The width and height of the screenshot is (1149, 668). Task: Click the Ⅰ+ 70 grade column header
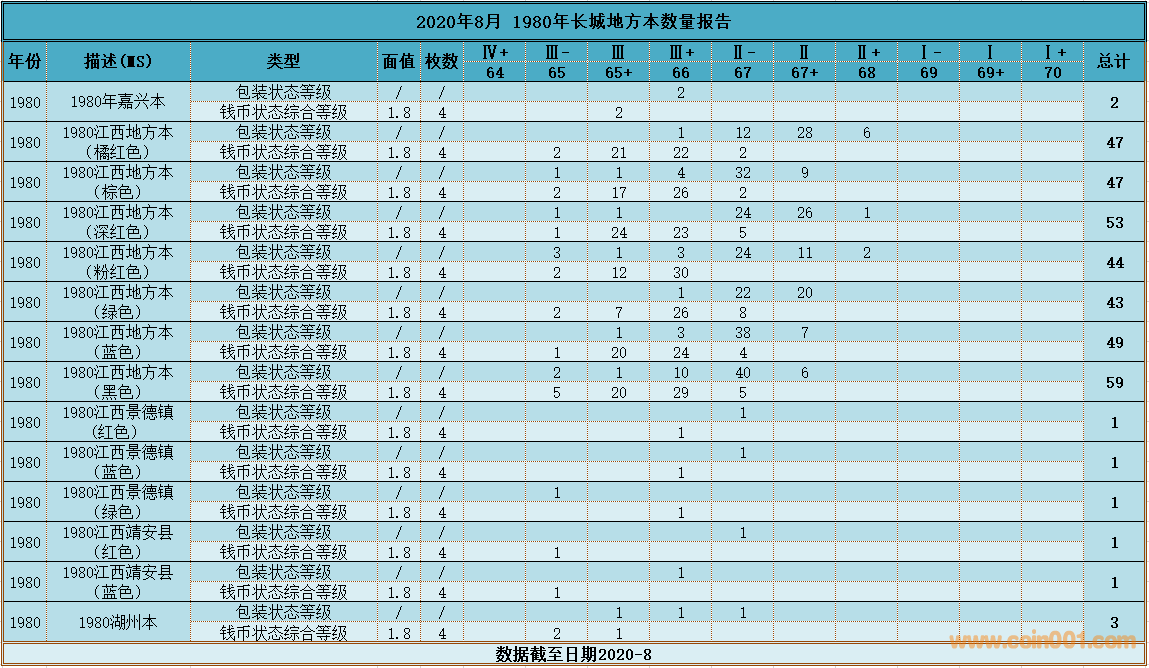click(1052, 61)
